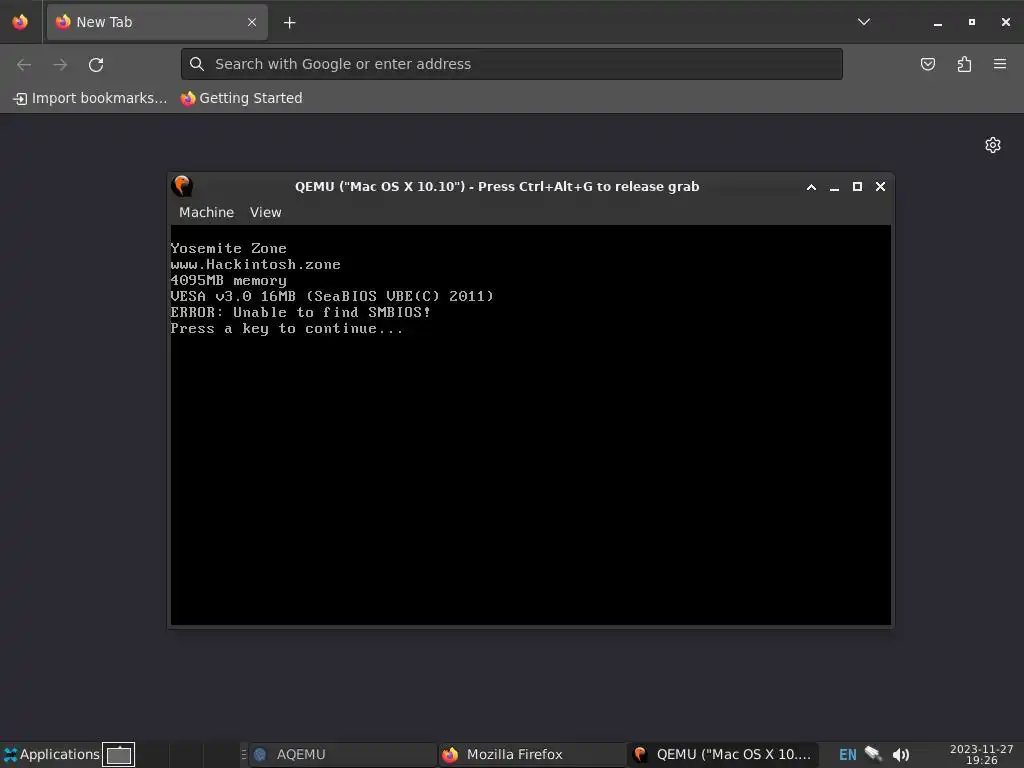Click the search magnifier icon in address bar

(197, 64)
